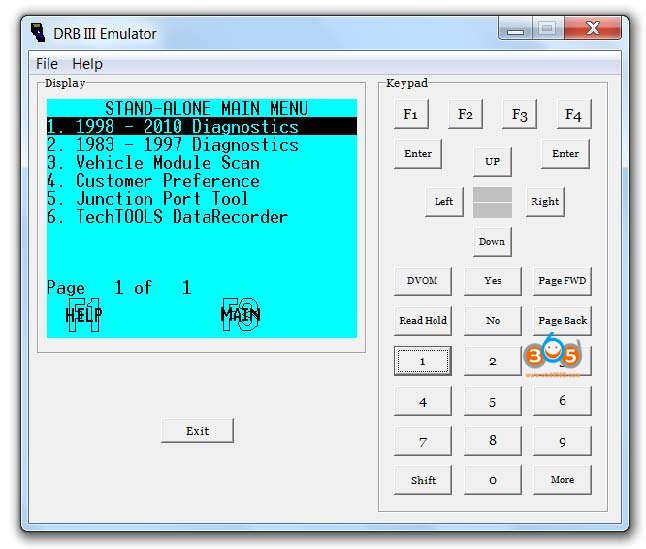The width and height of the screenshot is (646, 549).
Task: Click the DVOM button
Action: tap(422, 281)
